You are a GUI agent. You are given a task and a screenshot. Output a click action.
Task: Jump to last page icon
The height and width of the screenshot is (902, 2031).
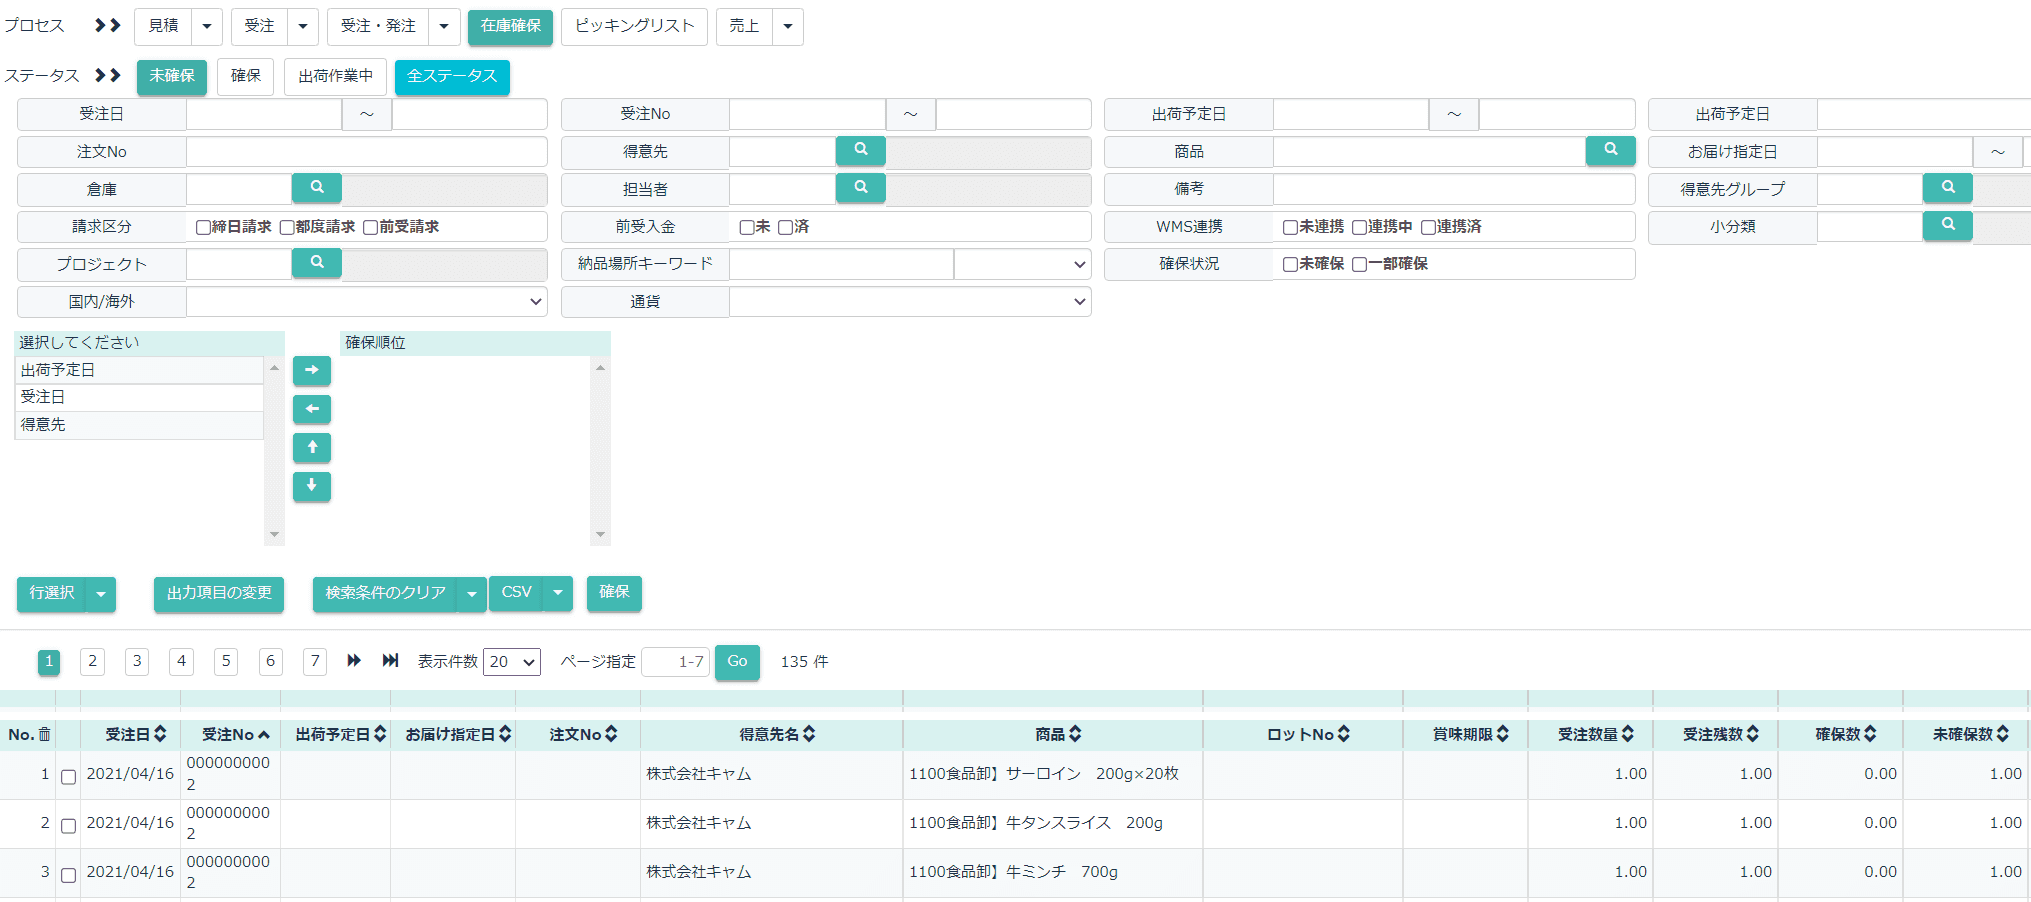point(391,661)
